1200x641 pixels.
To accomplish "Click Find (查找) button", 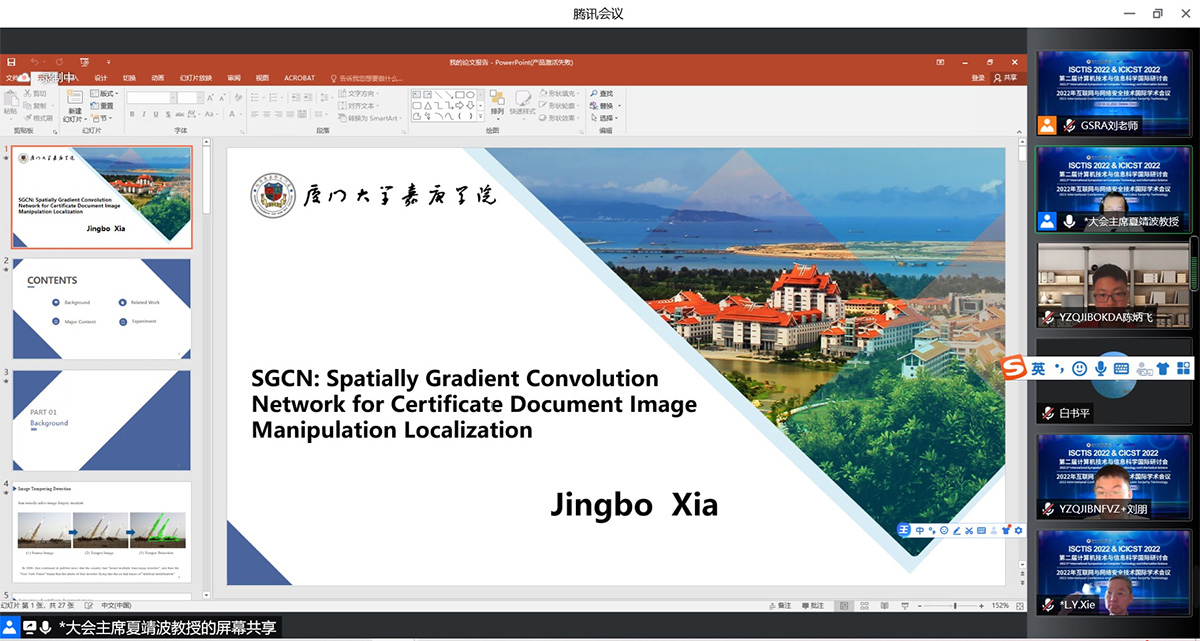I will (x=602, y=93).
